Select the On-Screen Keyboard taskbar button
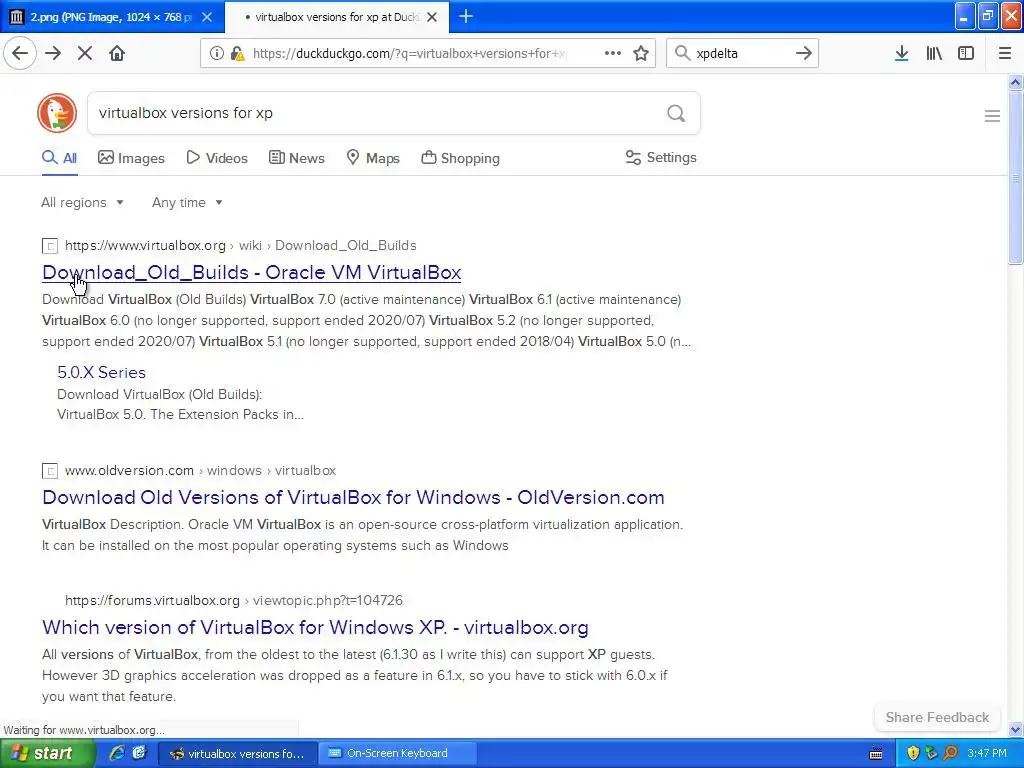Image resolution: width=1024 pixels, height=768 pixels. tap(397, 753)
